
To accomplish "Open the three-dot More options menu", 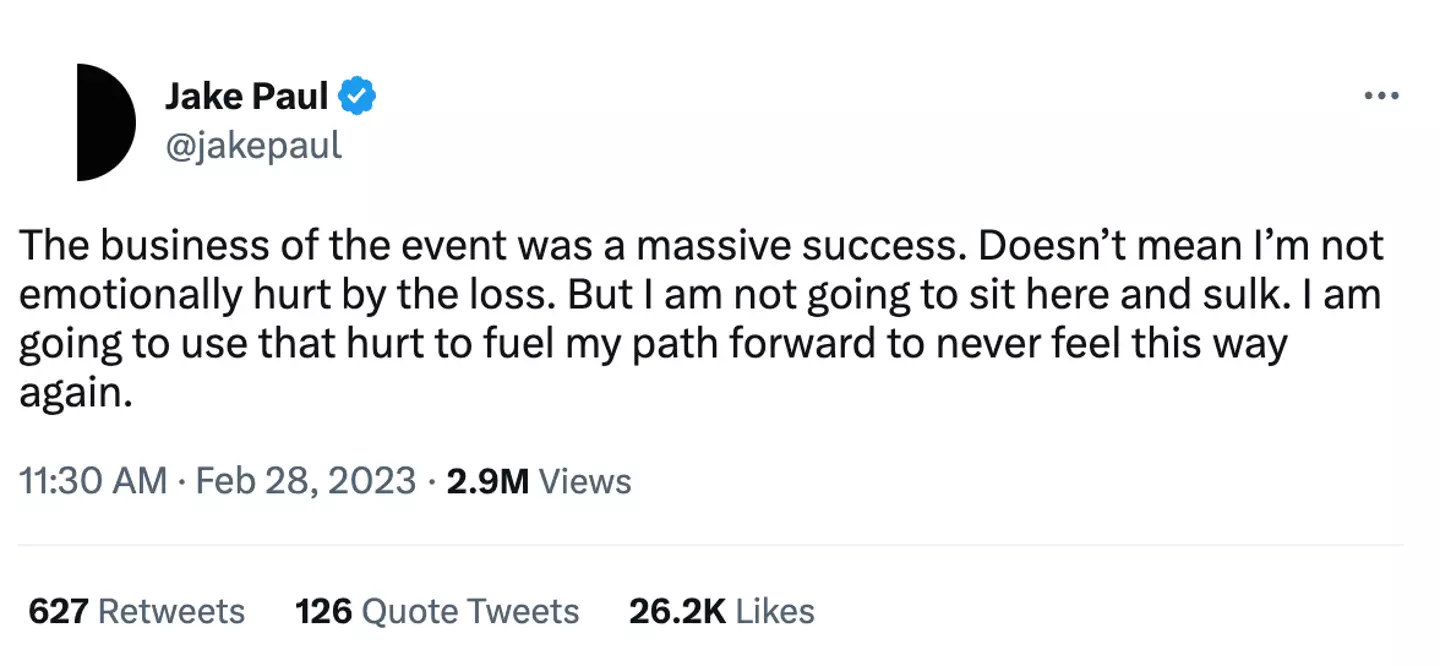I will click(x=1381, y=96).
